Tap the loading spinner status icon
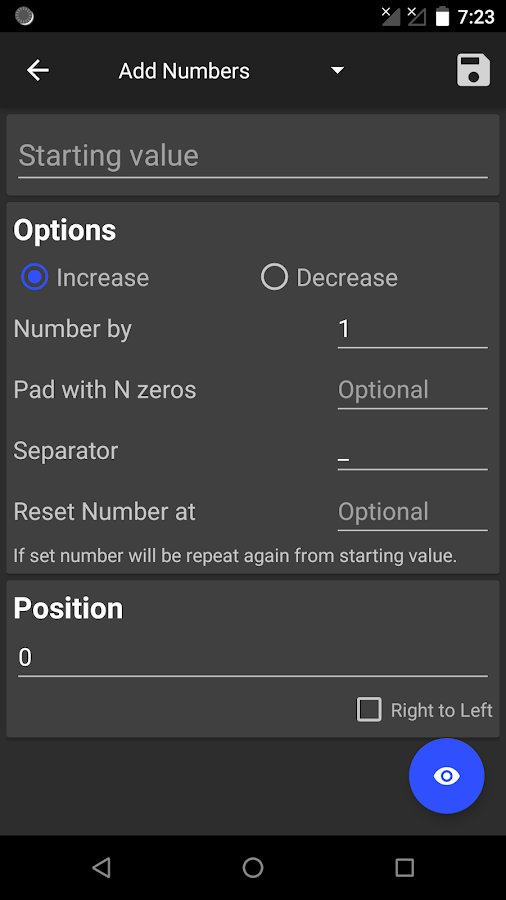The width and height of the screenshot is (506, 900). [x=25, y=17]
